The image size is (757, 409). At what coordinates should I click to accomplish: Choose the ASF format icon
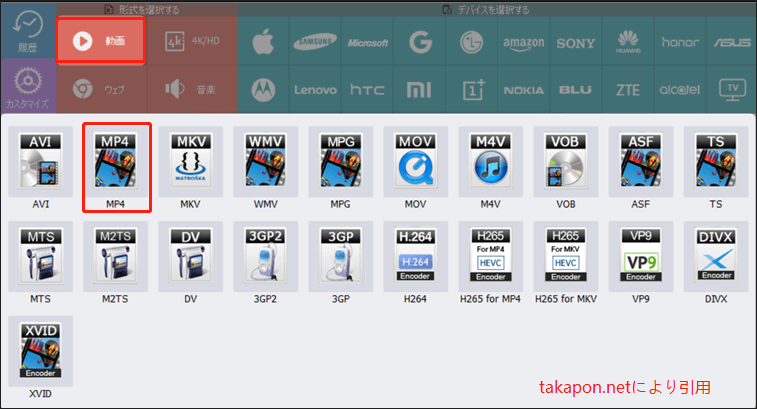pyautogui.click(x=641, y=162)
